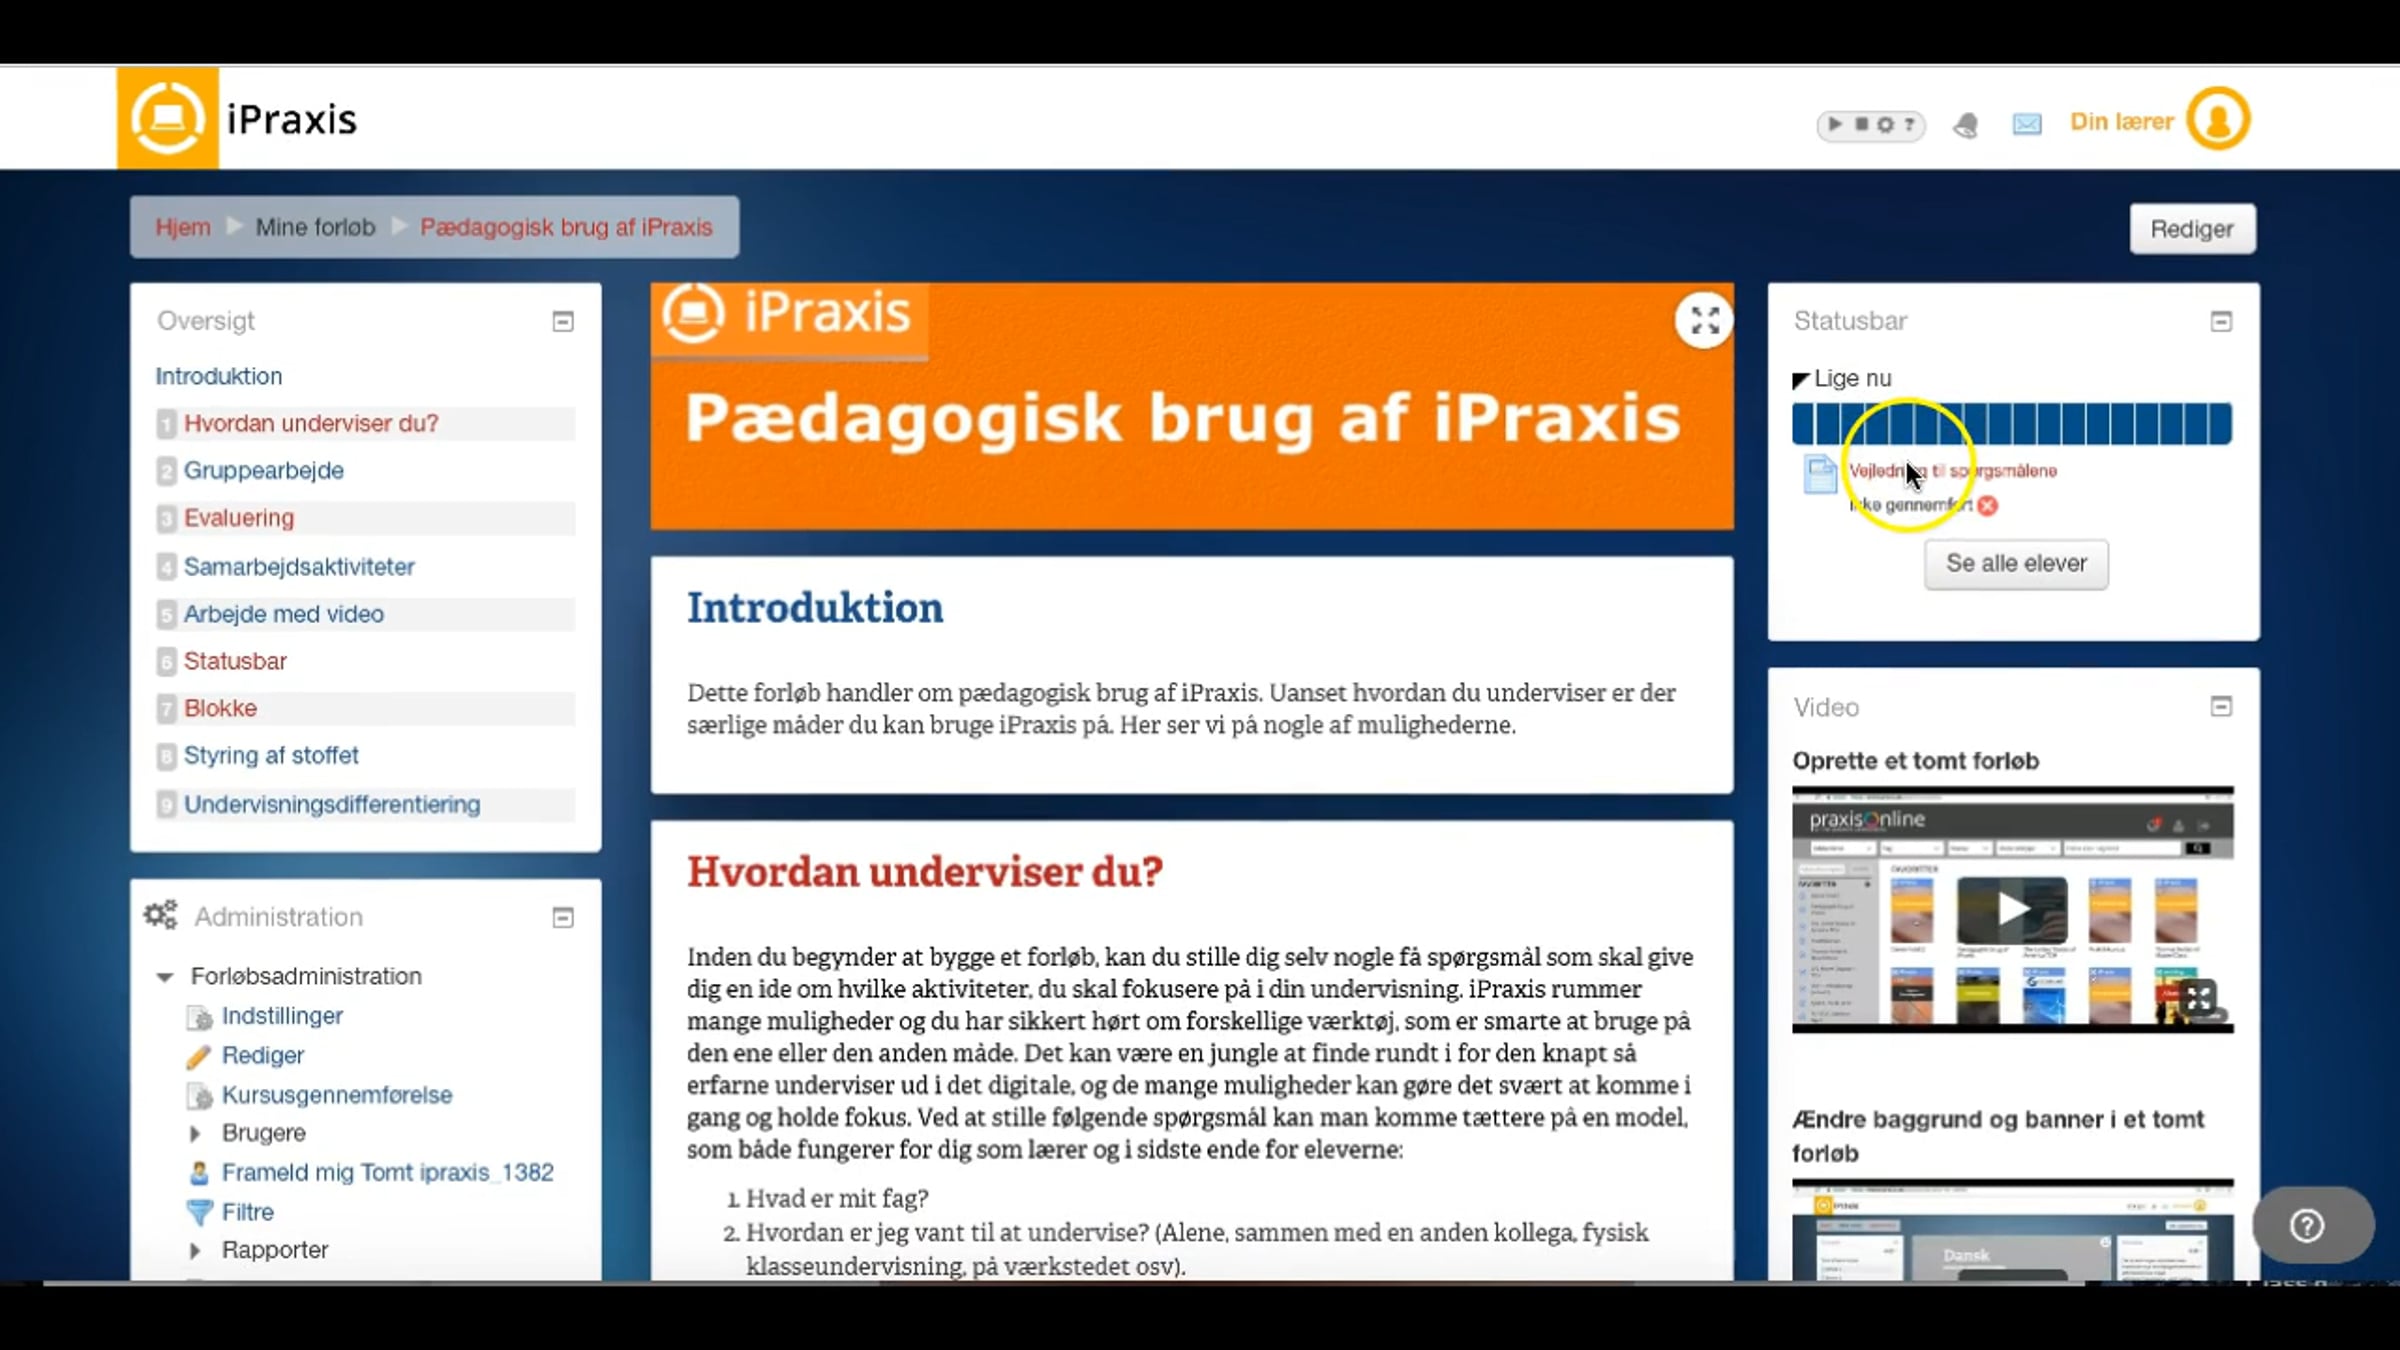Viewport: 2400px width, 1350px height.
Task: Open Kursusgennemførelse in Administration
Action: pyautogui.click(x=337, y=1095)
